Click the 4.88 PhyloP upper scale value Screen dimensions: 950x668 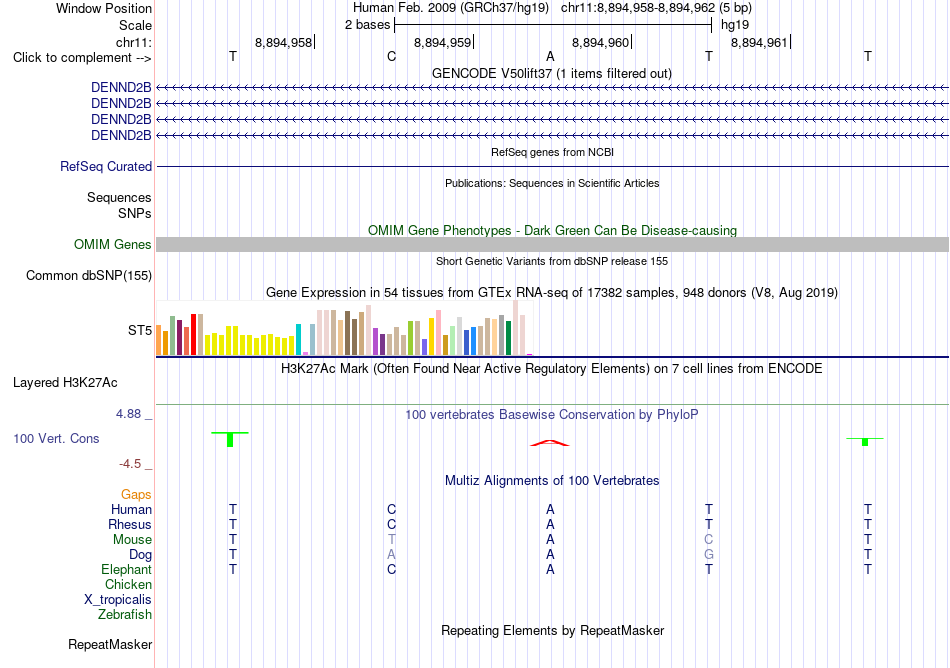[x=128, y=414]
